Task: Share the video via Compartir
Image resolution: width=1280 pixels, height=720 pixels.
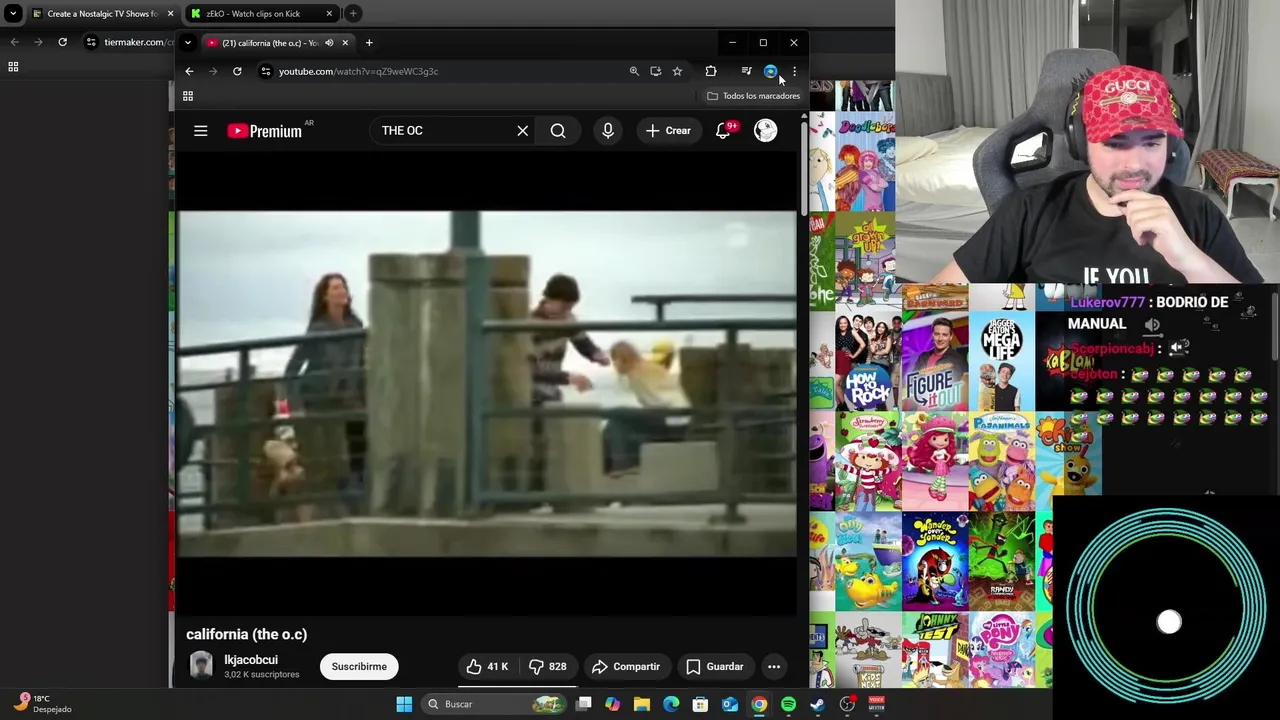Action: pos(626,667)
